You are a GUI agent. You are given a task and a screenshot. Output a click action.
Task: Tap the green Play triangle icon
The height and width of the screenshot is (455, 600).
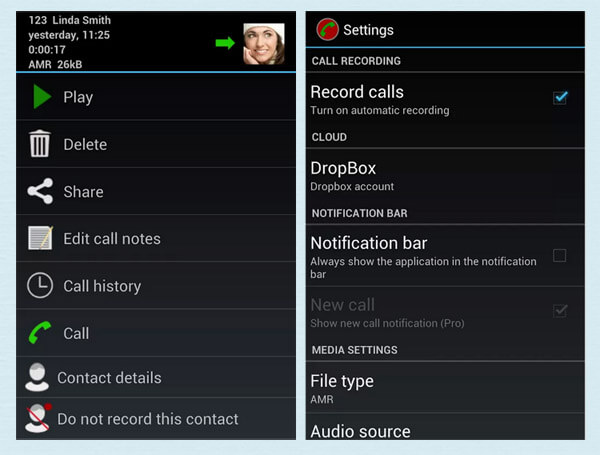coord(41,97)
